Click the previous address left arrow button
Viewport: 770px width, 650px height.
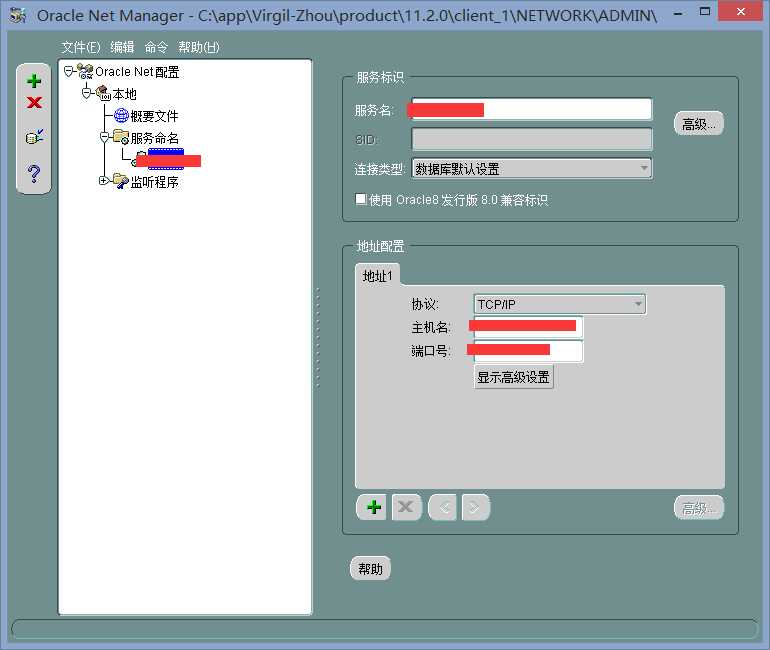pos(442,507)
